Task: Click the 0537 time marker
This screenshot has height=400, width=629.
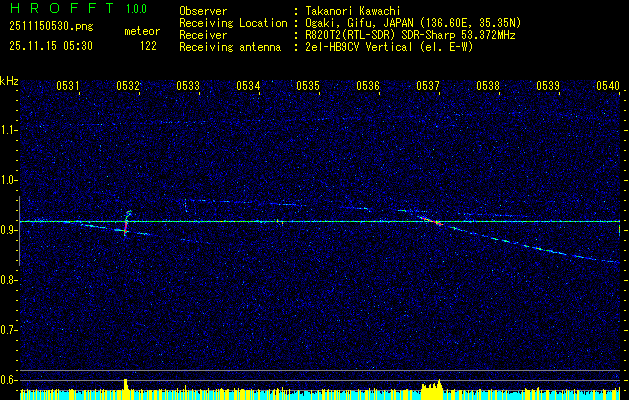Action: pyautogui.click(x=428, y=86)
